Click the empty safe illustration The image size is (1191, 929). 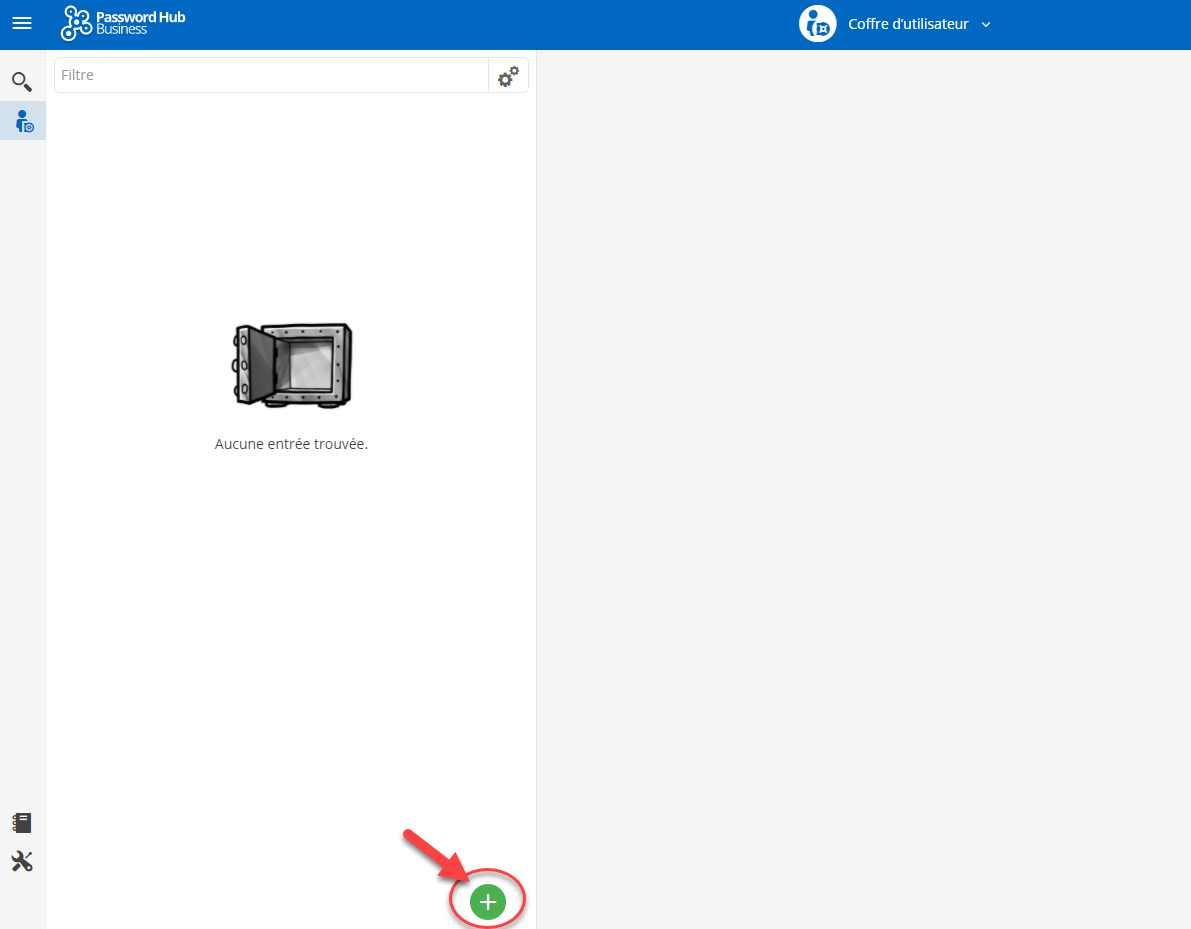coord(292,365)
